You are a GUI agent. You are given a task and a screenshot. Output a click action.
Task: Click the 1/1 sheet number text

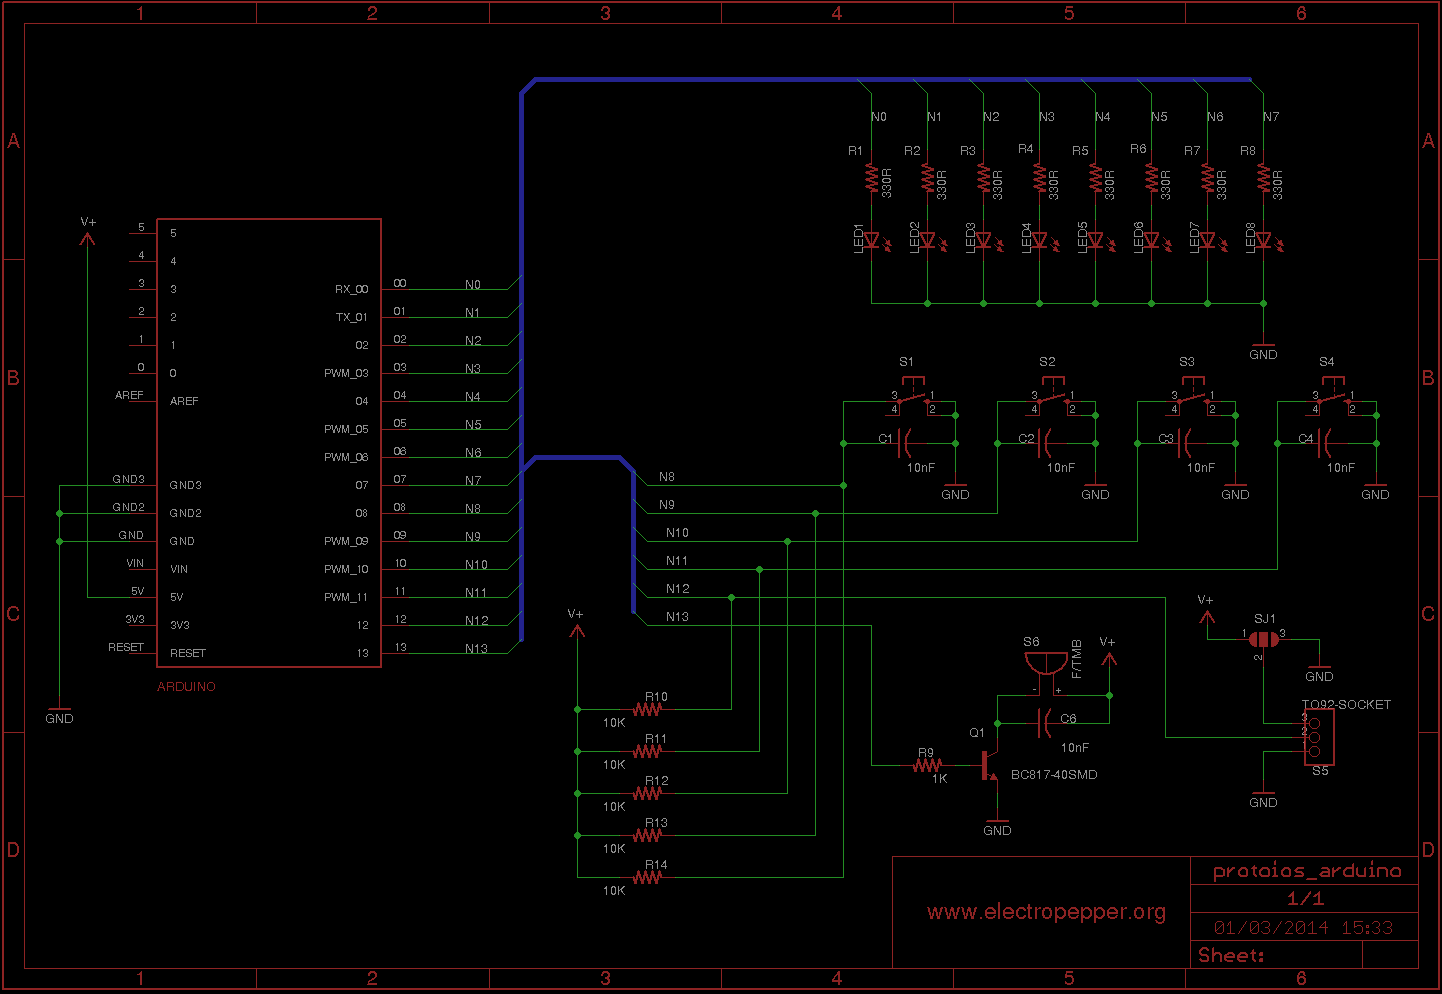pyautogui.click(x=1305, y=899)
